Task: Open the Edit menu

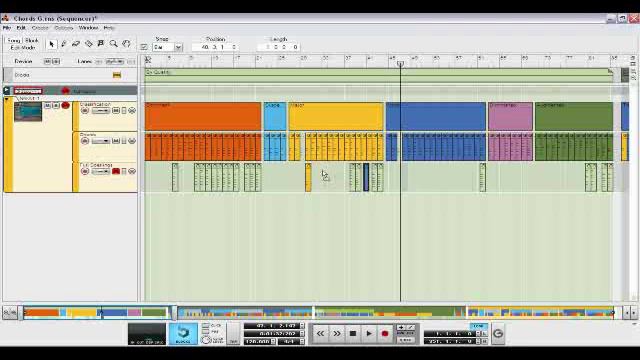Action: pyautogui.click(x=21, y=28)
